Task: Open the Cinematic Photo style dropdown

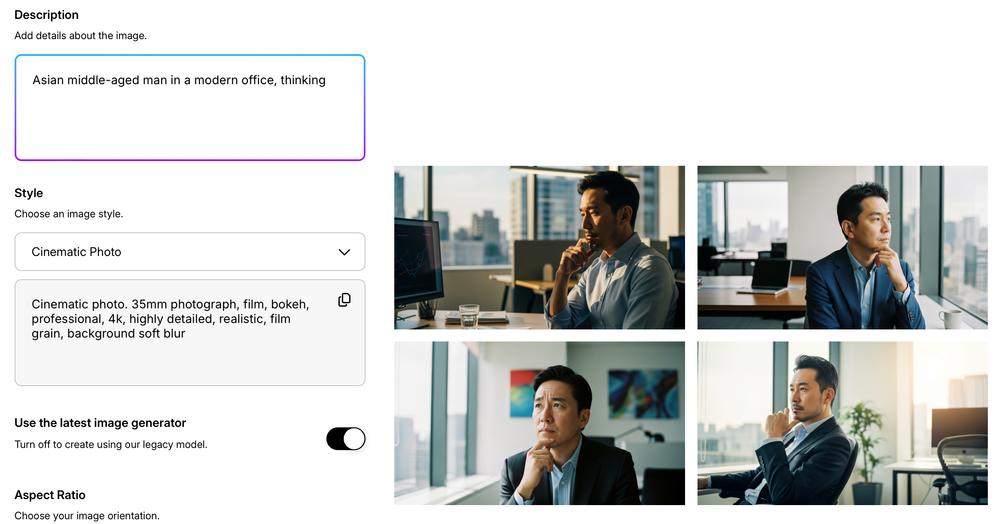Action: [190, 252]
